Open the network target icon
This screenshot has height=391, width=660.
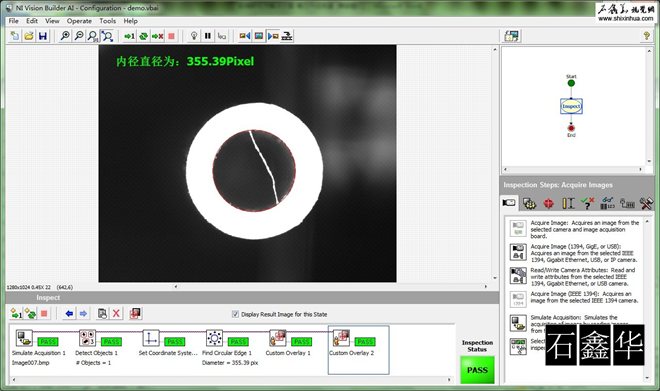287,36
